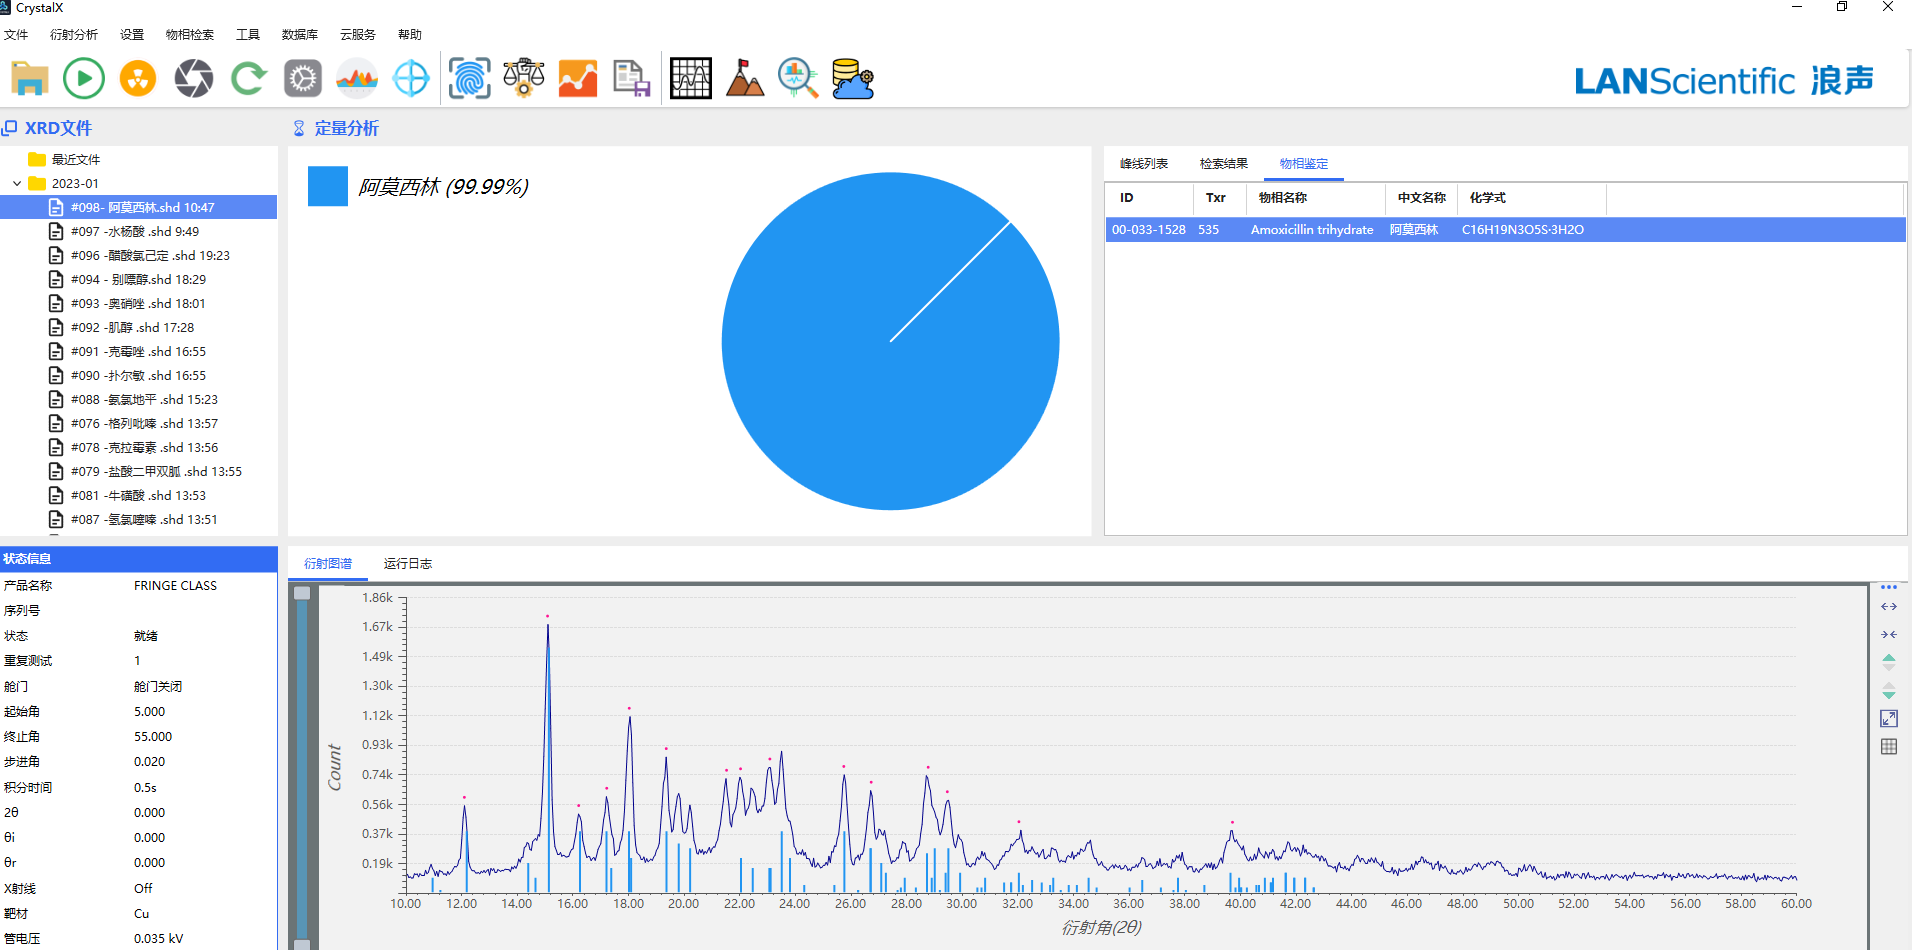1912x950 pixels.
Task: Click the blue 阿莫西林 legend color swatch
Action: (x=328, y=187)
